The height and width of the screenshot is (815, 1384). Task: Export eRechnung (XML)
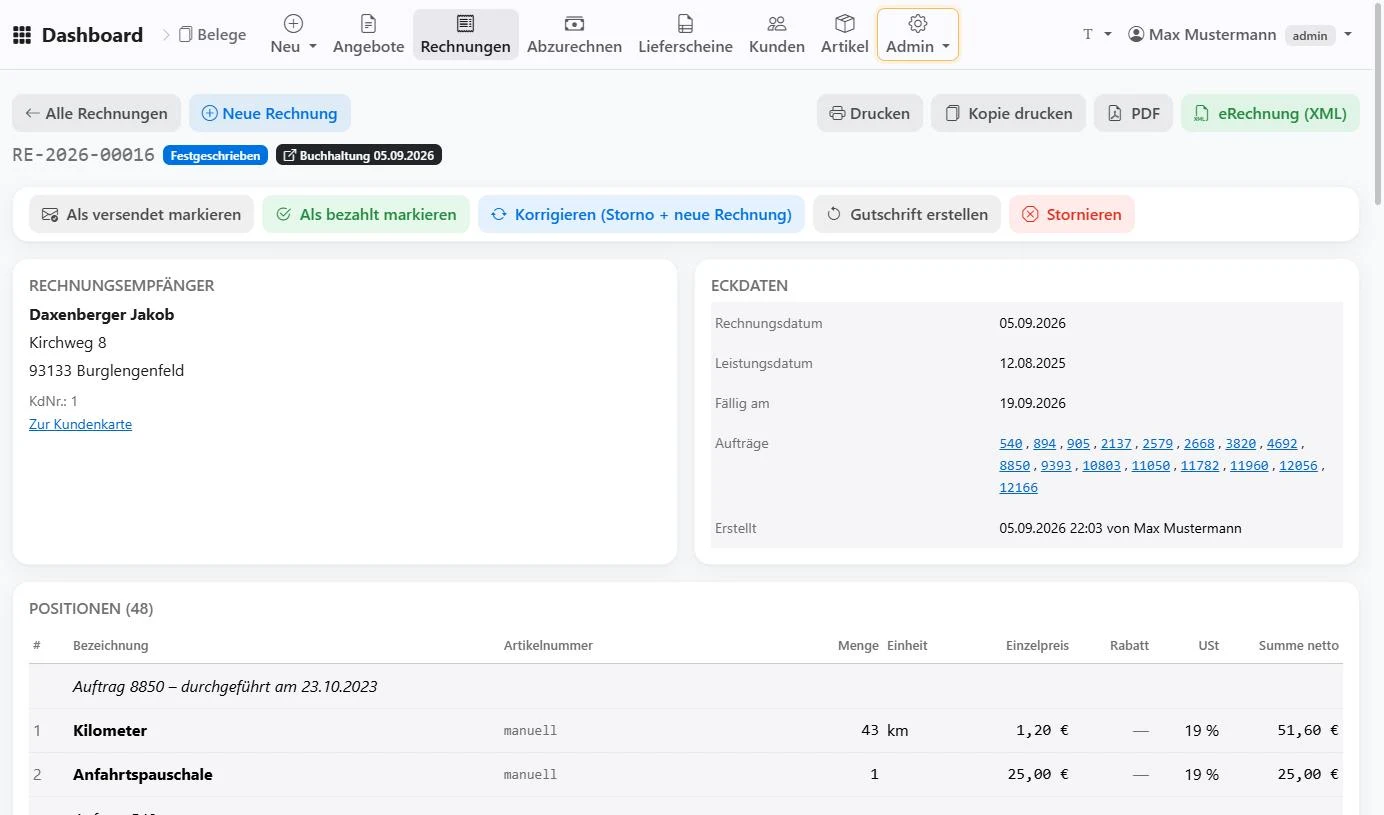(x=1270, y=113)
